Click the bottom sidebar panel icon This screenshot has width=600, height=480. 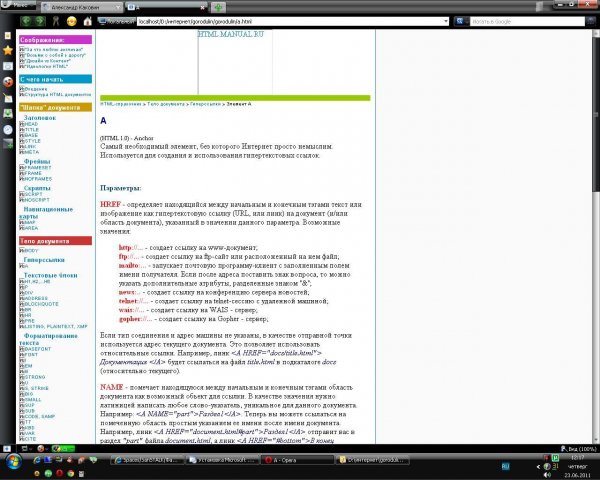8,144
